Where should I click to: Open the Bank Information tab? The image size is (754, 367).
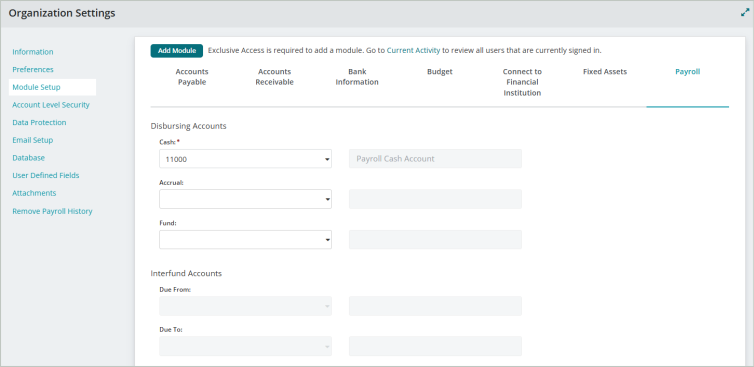coord(357,77)
